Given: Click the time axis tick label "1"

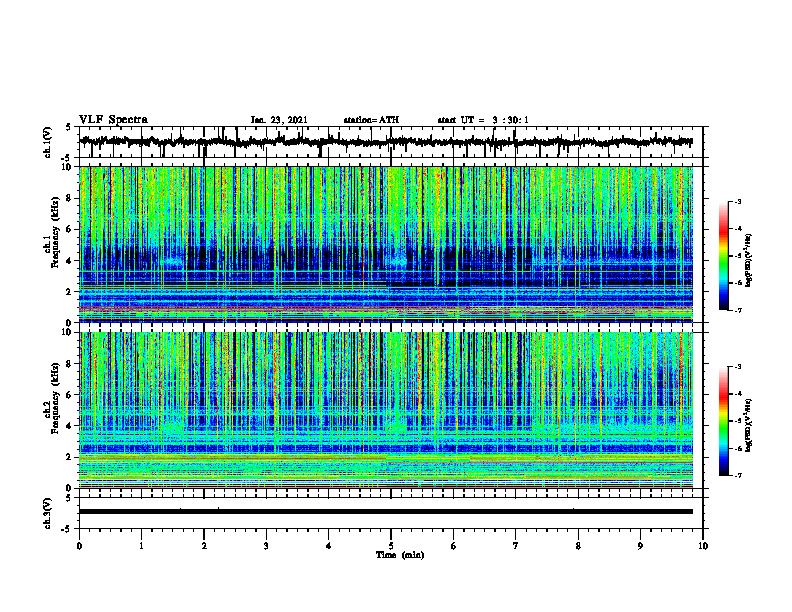Looking at the screenshot, I should pyautogui.click(x=141, y=546).
